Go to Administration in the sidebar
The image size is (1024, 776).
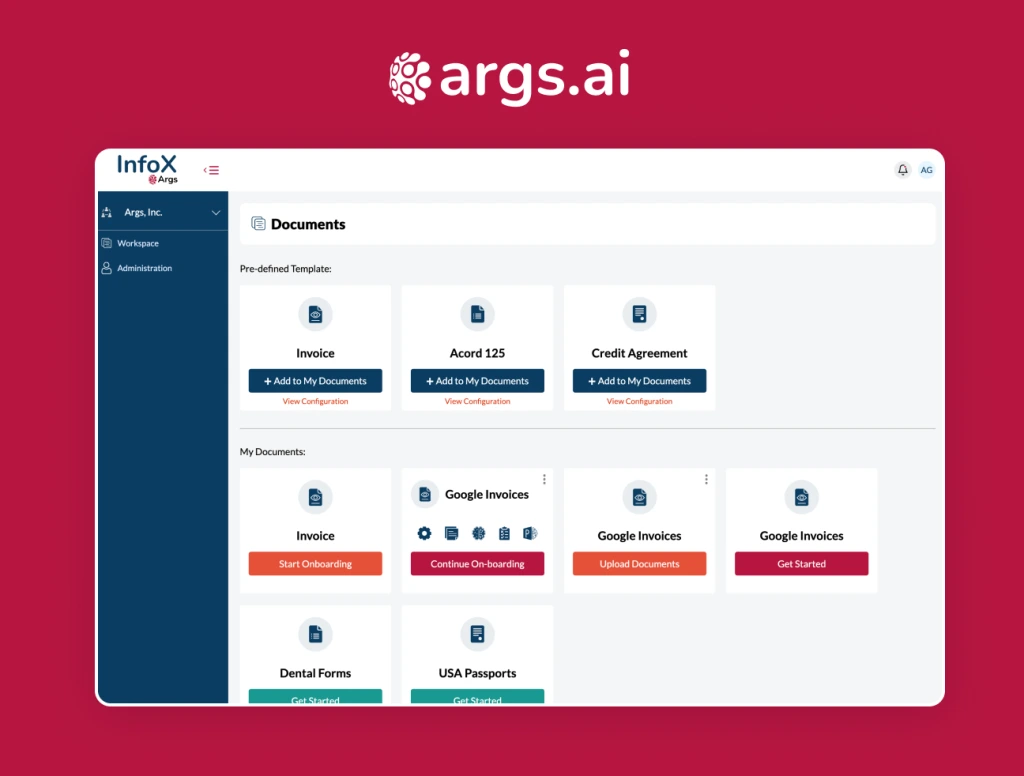tap(144, 268)
